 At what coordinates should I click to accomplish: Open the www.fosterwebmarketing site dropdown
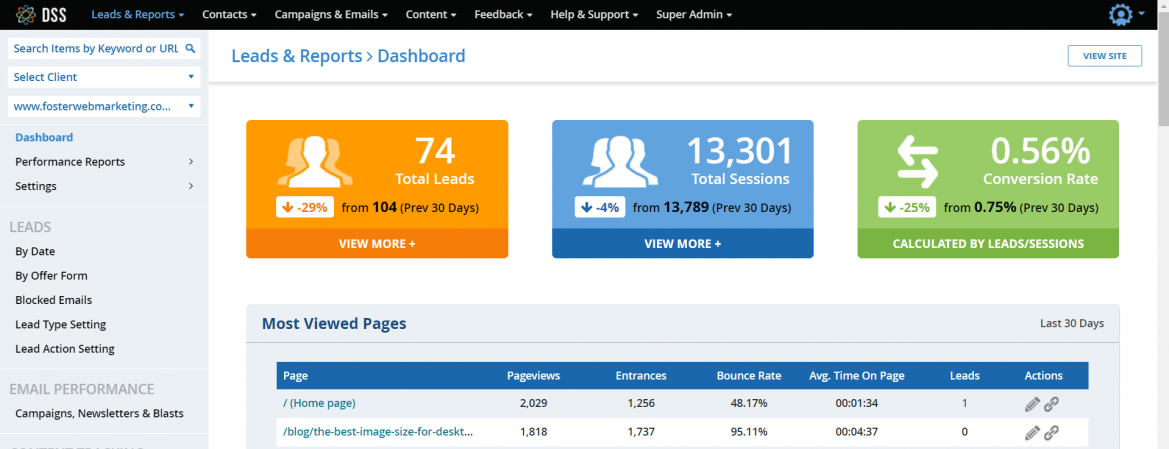[104, 106]
